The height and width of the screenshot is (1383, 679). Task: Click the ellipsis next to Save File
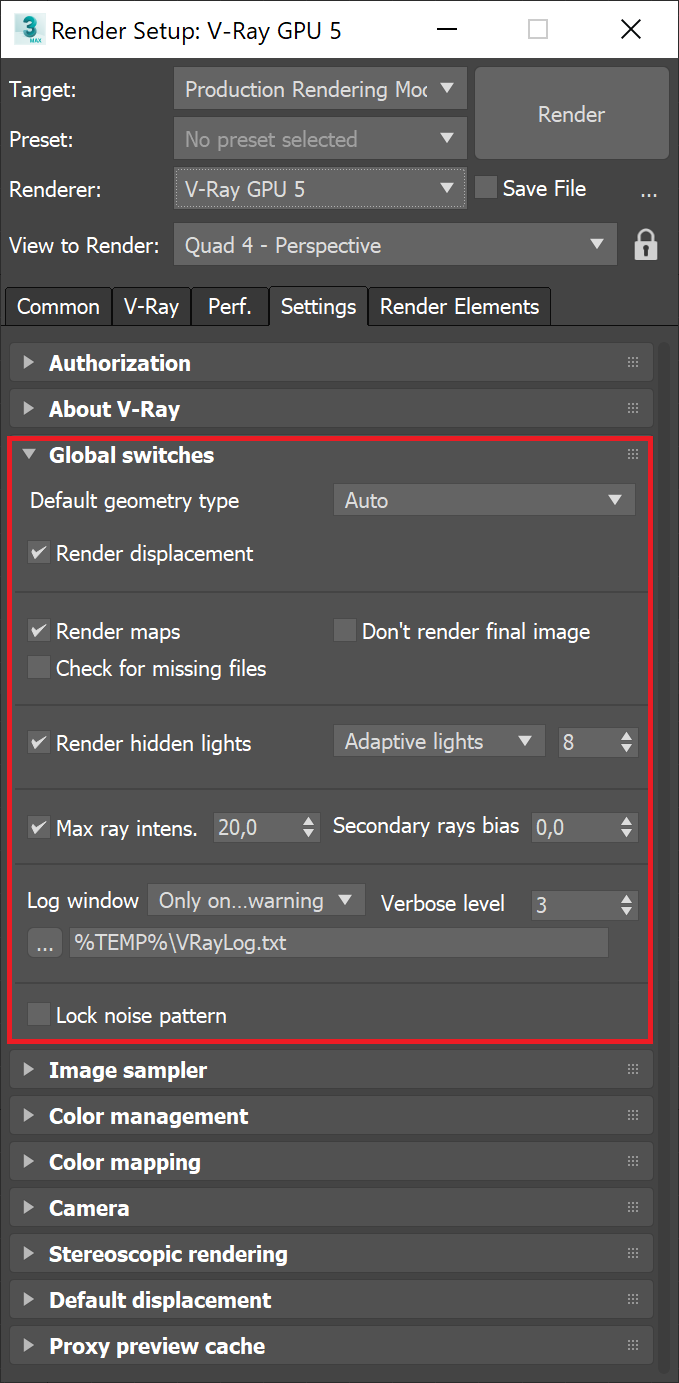[x=649, y=192]
